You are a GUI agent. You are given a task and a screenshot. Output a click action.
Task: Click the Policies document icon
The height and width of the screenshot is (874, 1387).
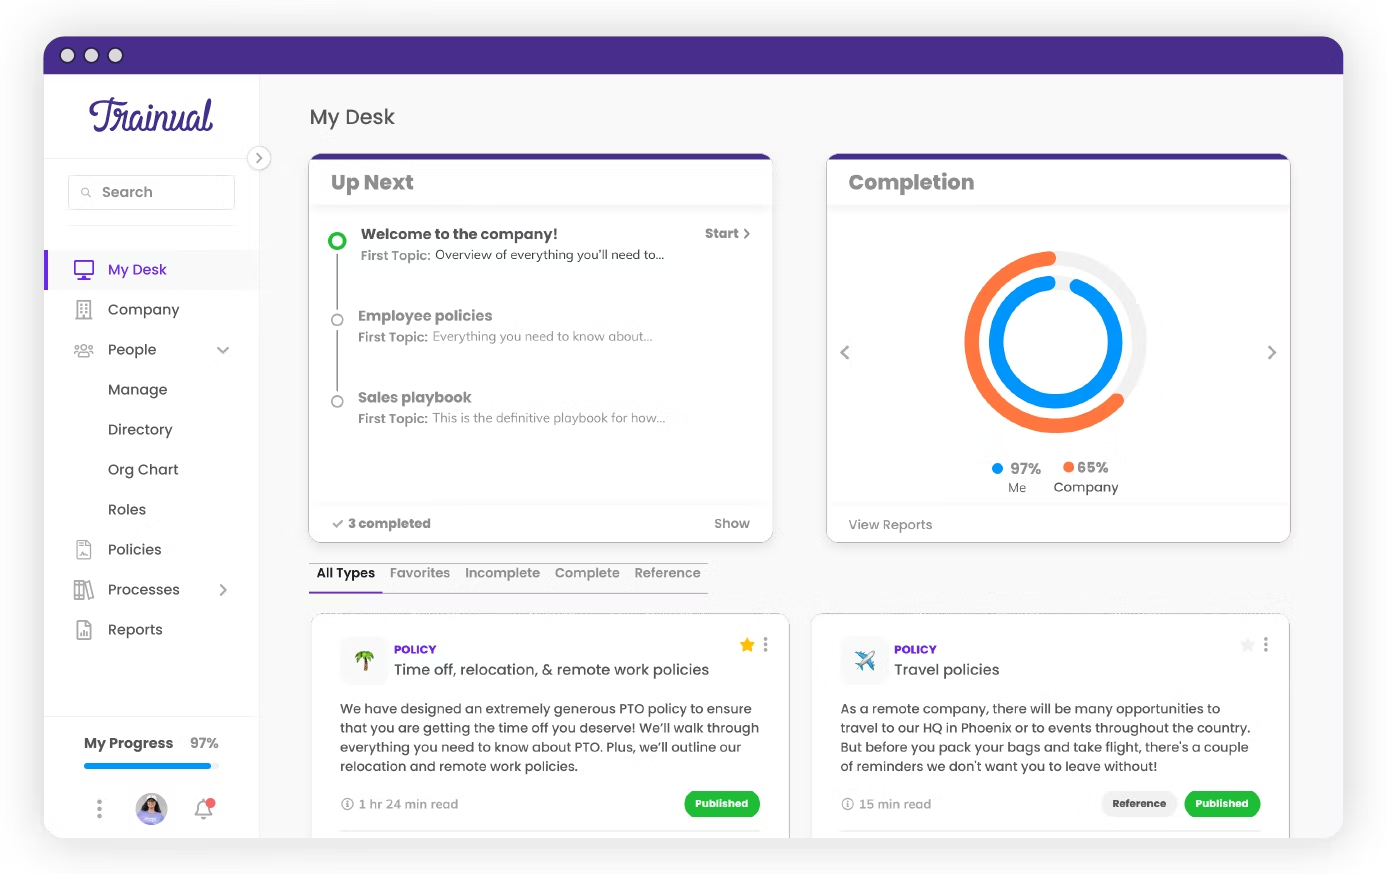(84, 550)
